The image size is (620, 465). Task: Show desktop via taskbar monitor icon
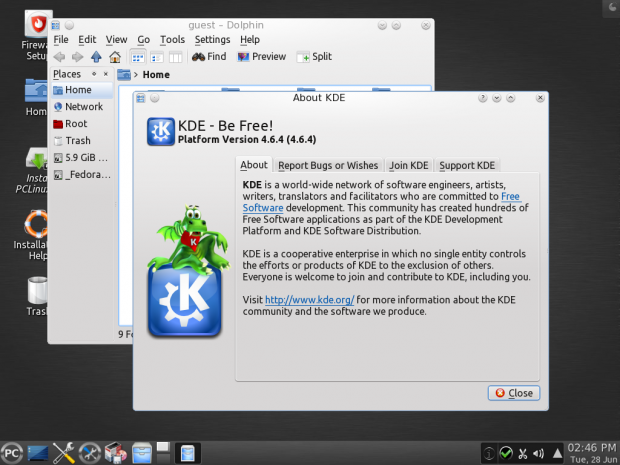coord(38,453)
